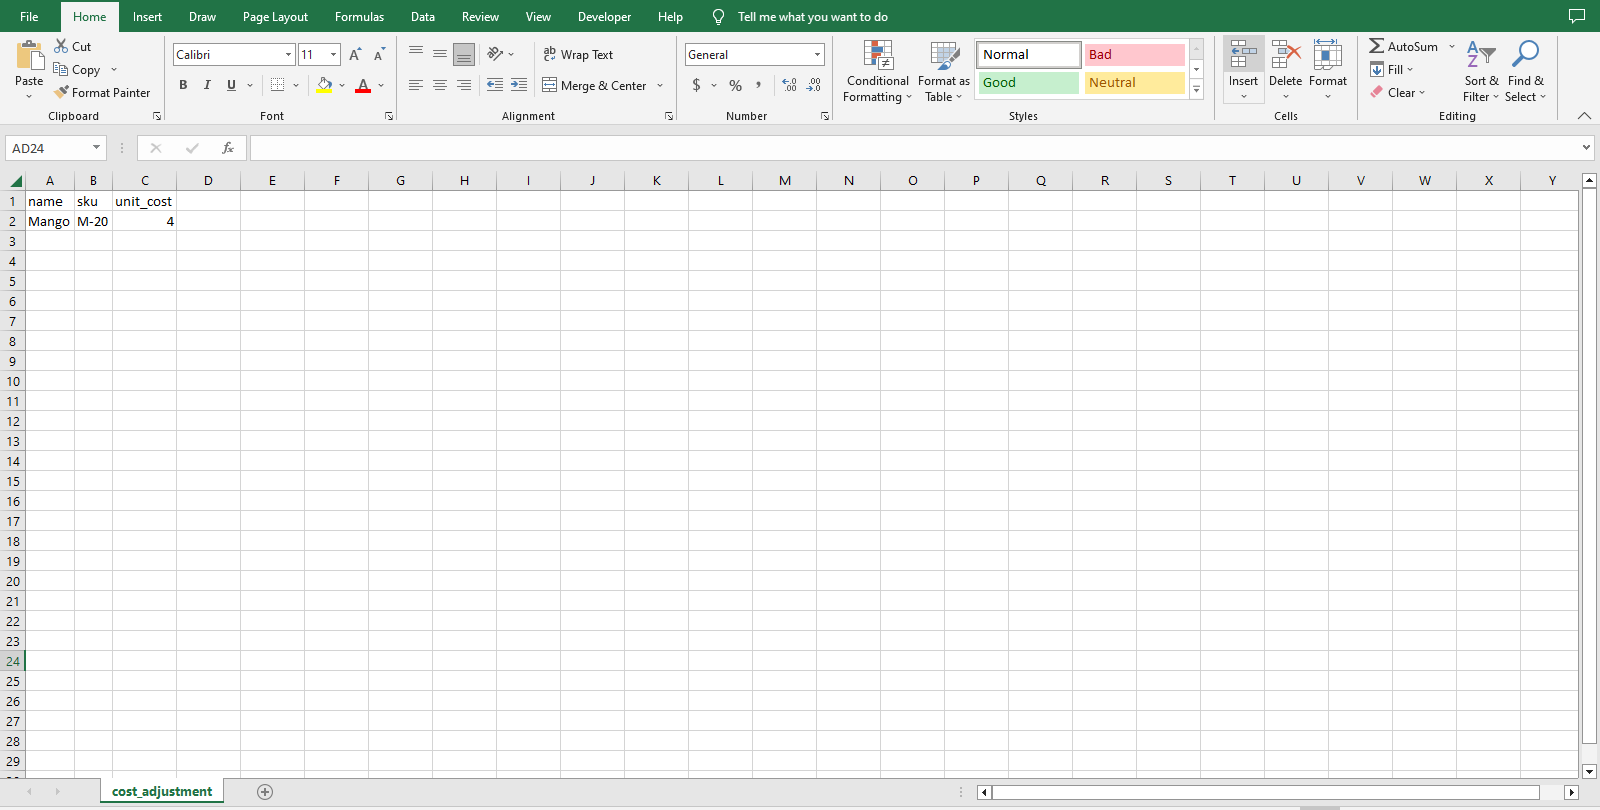Add a new sheet with plus button
Viewport: 1600px width, 810px height.
pos(265,792)
